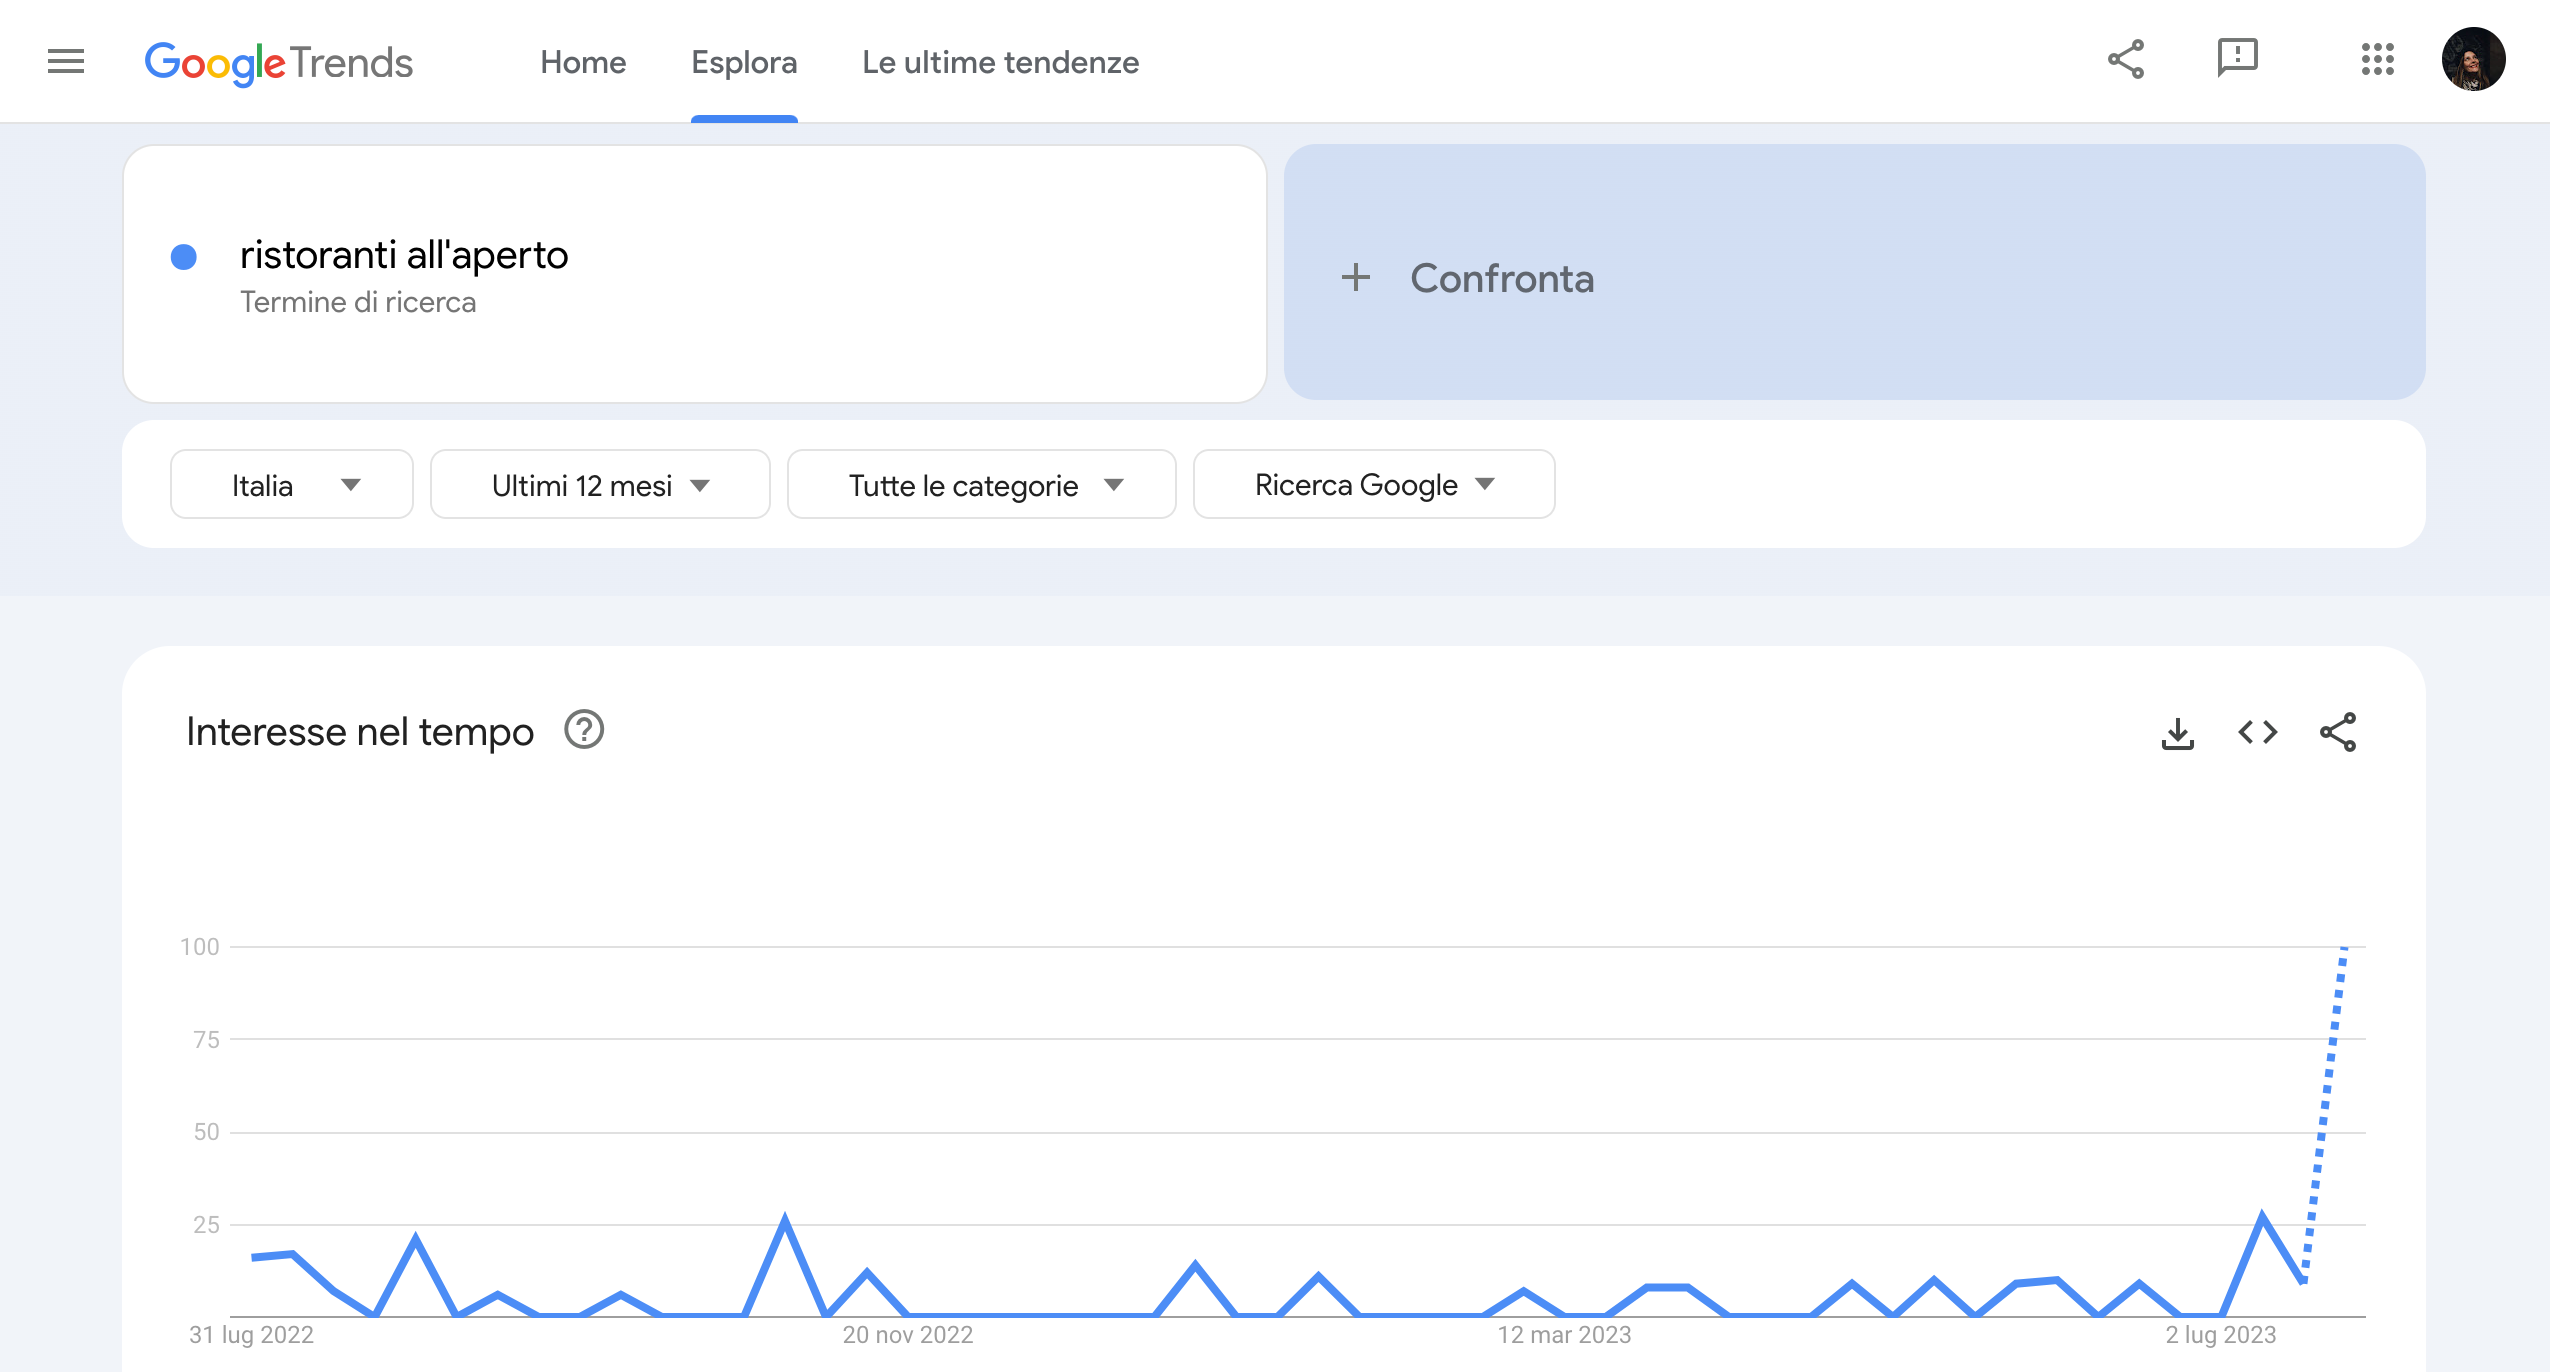
Task: Select the Esplora tab
Action: click(744, 63)
